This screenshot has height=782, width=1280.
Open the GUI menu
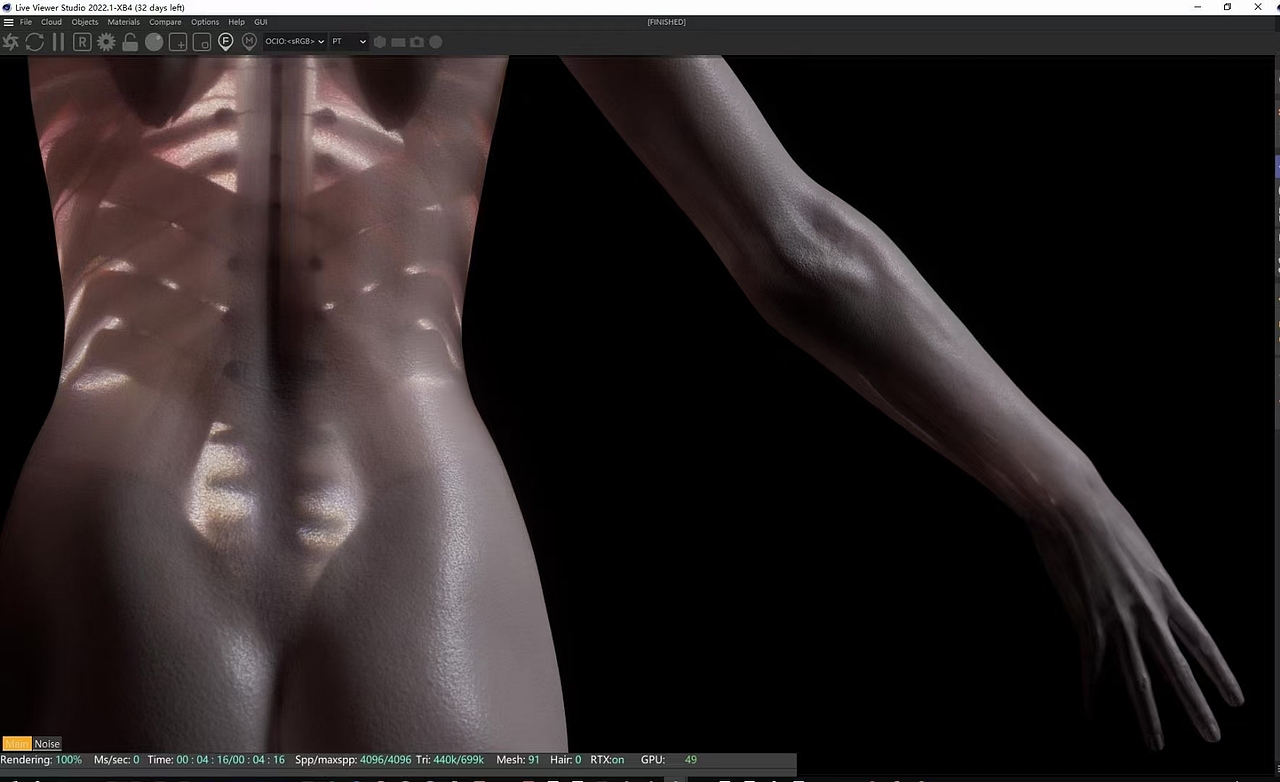[261, 22]
